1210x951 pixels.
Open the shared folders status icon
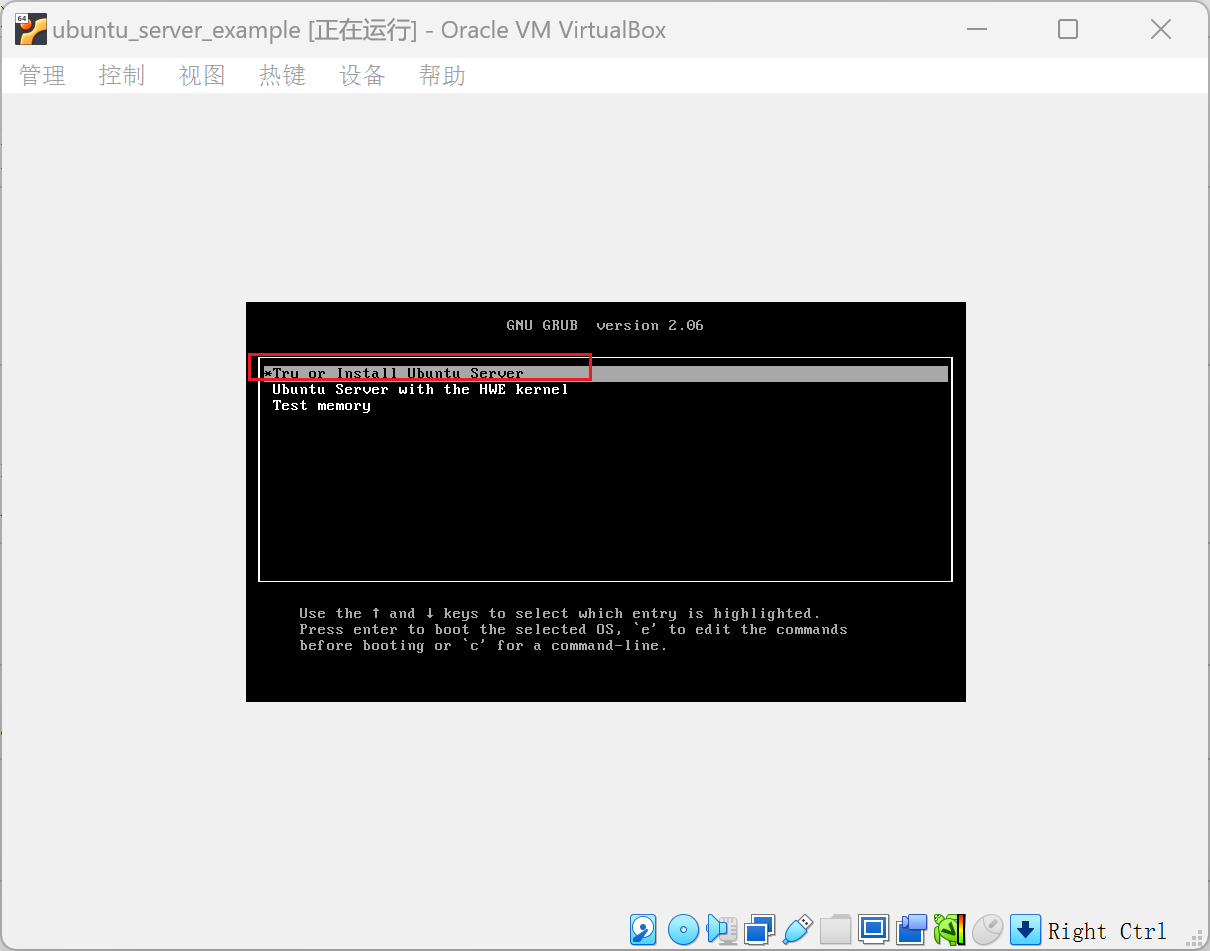tap(835, 930)
